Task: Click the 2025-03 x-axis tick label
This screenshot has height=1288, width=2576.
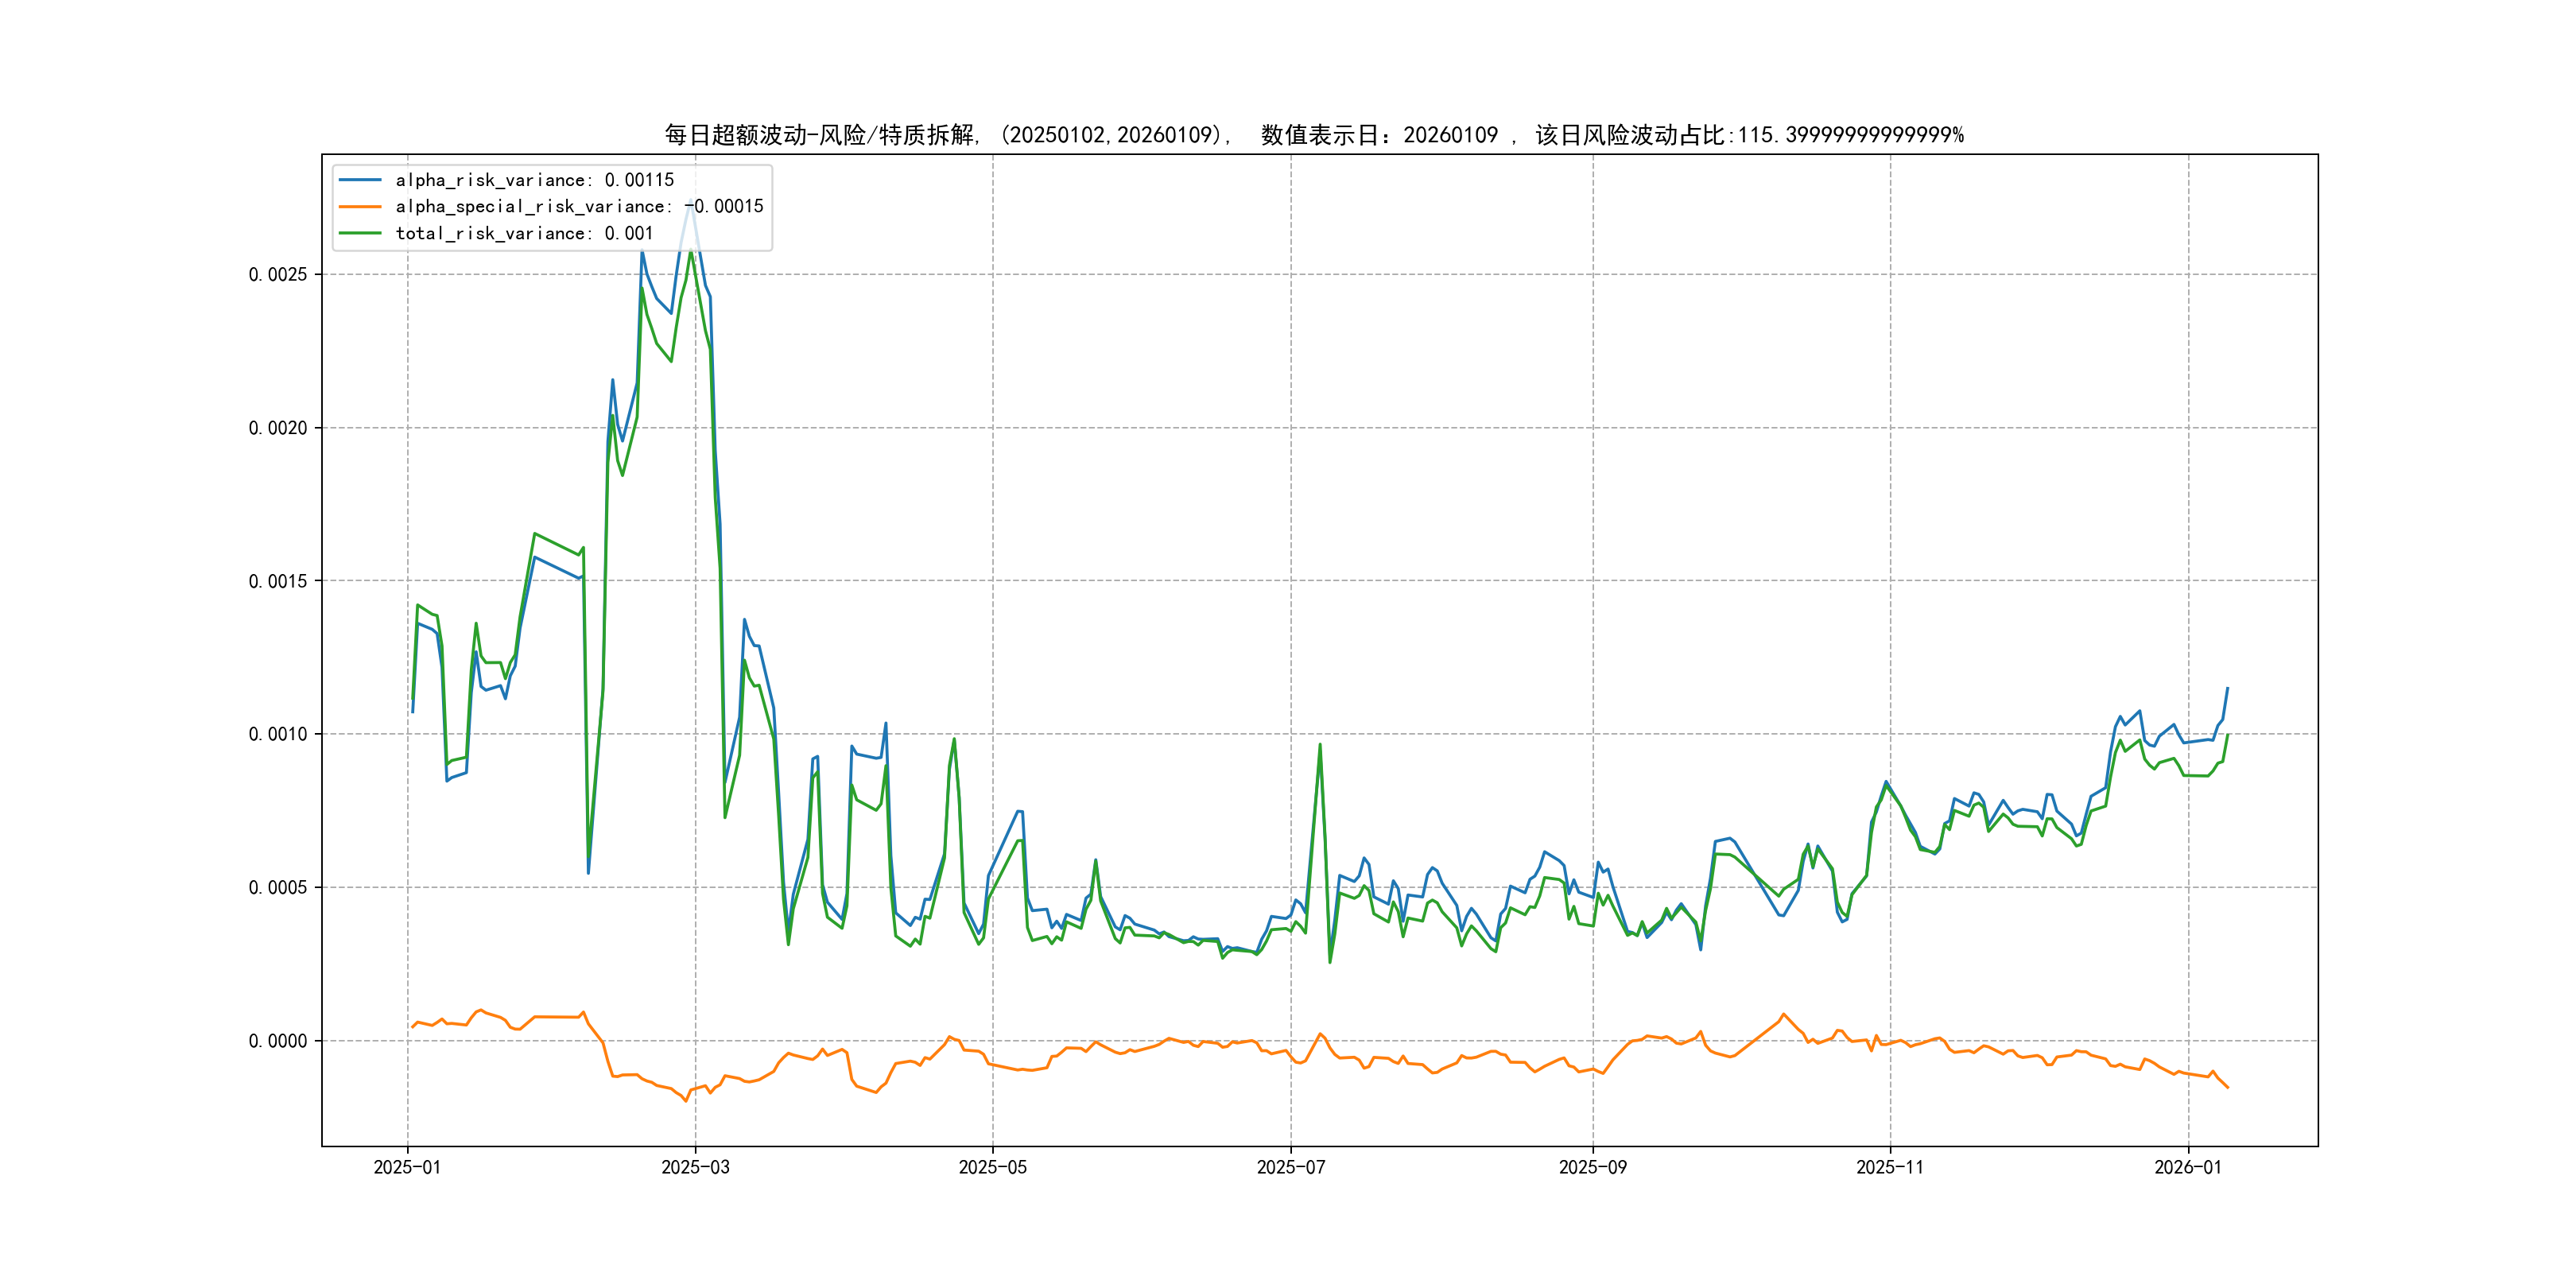Action: tap(695, 1167)
